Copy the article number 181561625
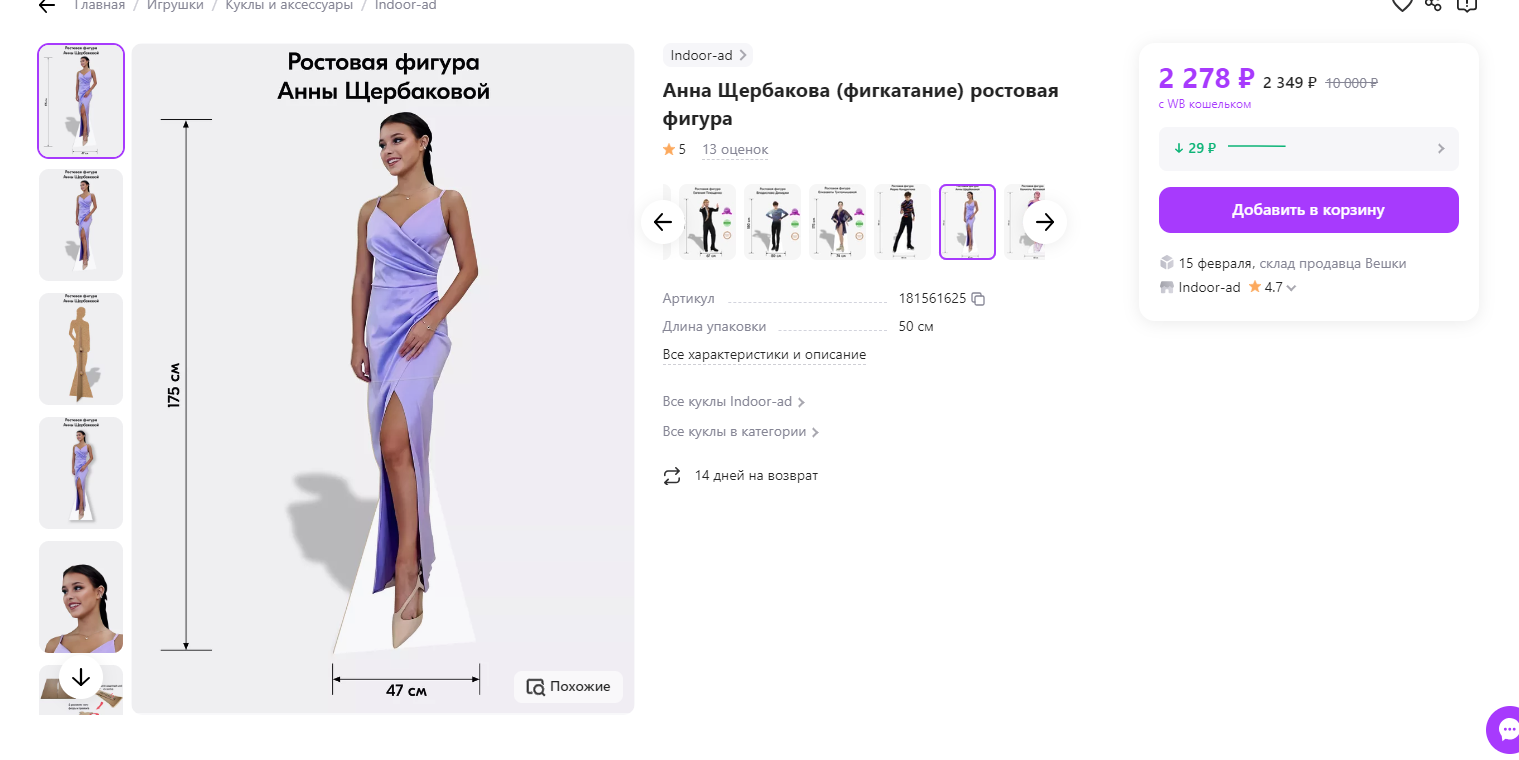Viewport: 1519px width, 760px height. click(978, 299)
